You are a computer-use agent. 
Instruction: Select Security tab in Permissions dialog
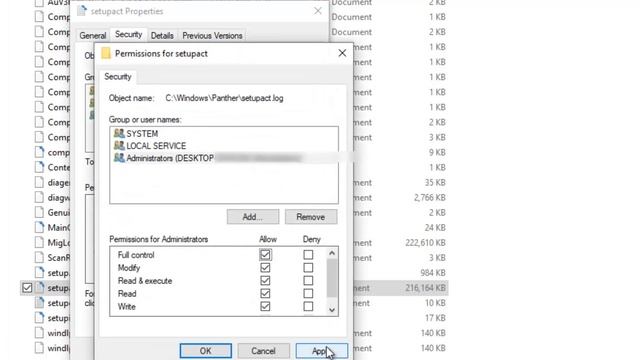pos(118,77)
